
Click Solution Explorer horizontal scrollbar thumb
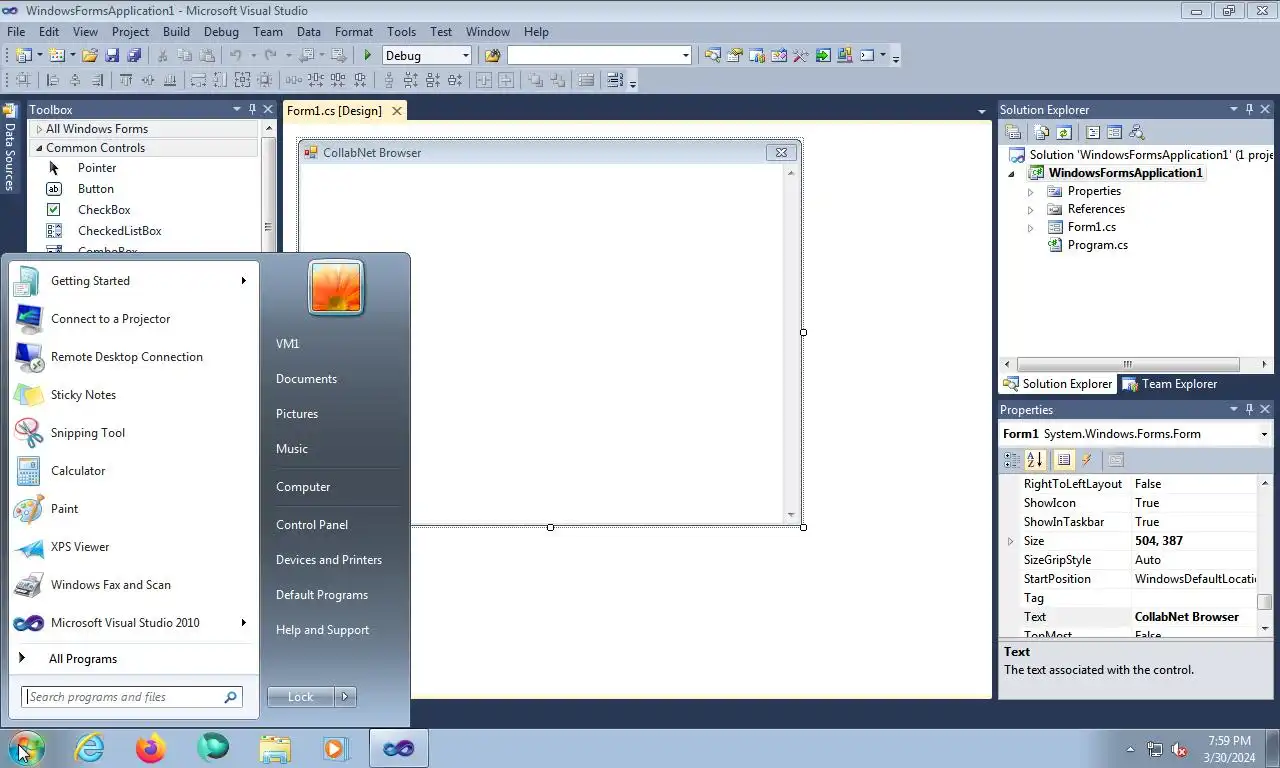1127,365
